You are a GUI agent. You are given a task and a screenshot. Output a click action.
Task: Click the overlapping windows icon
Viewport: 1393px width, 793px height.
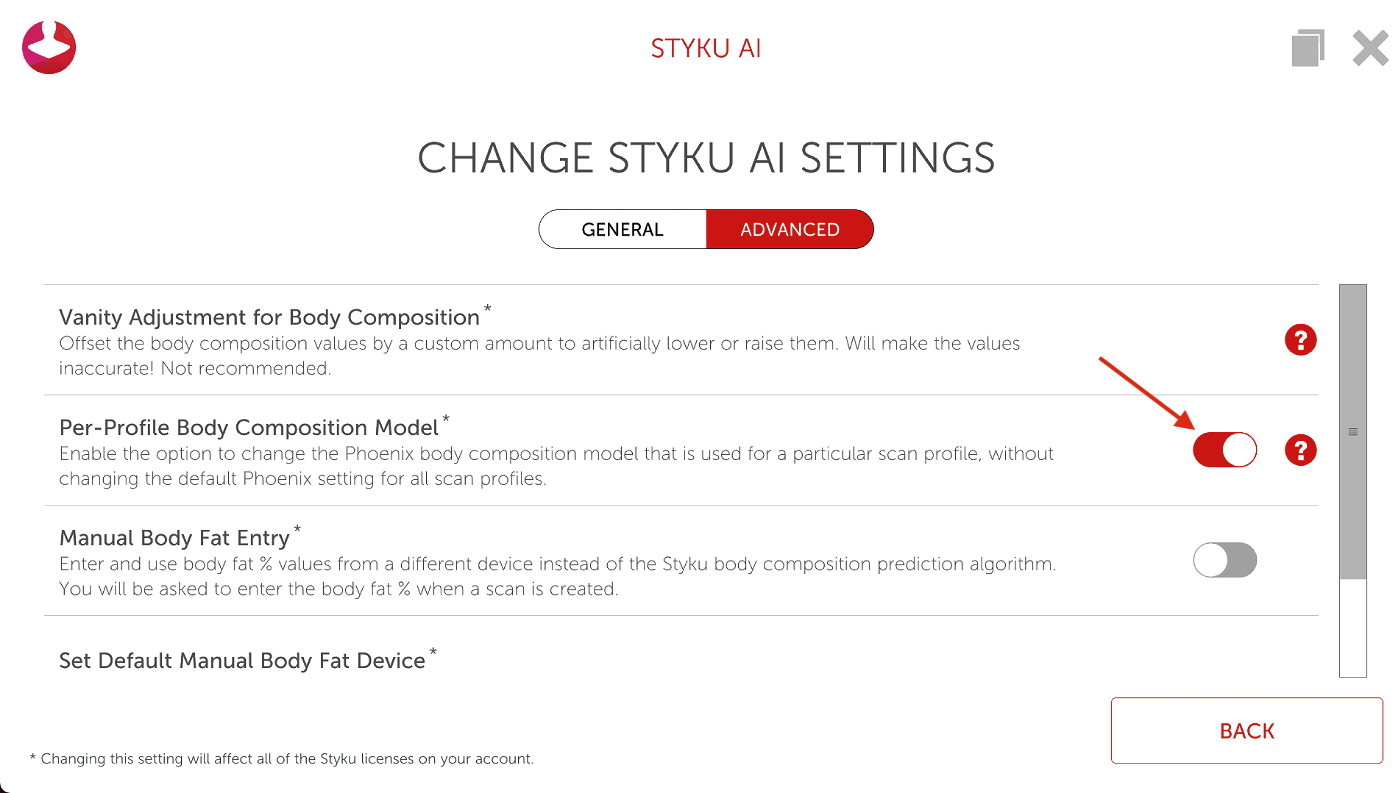(x=1308, y=48)
